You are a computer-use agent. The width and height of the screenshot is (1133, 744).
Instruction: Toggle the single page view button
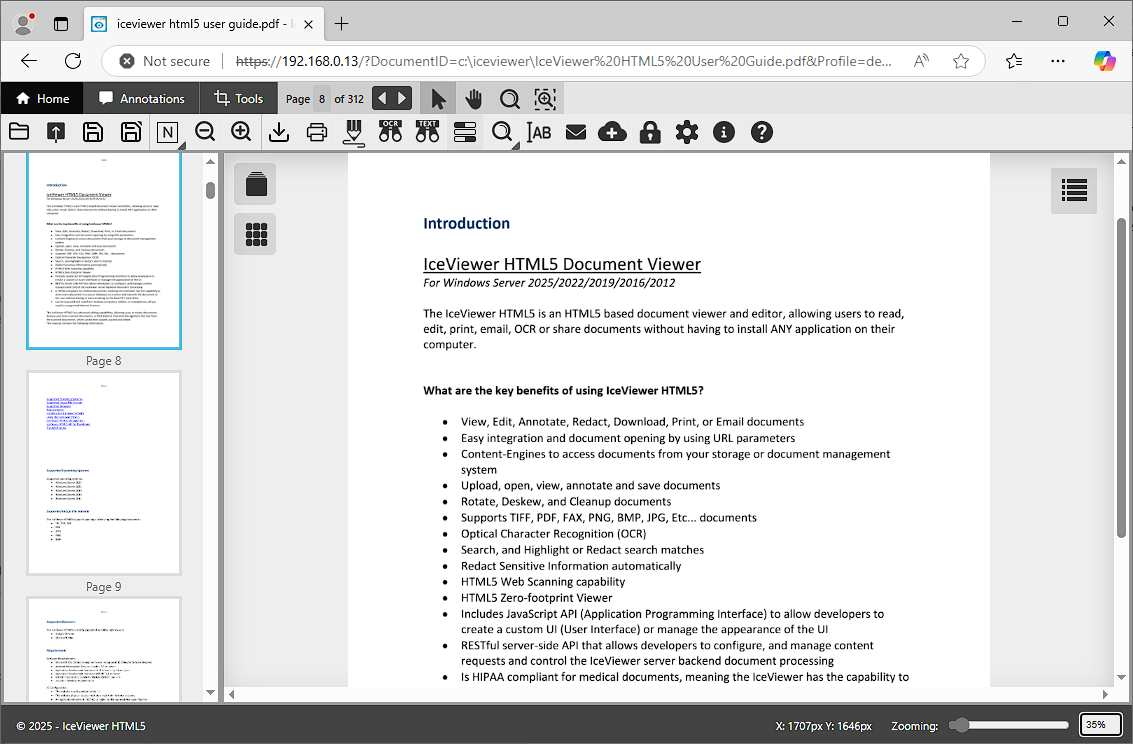pyautogui.click(x=255, y=184)
